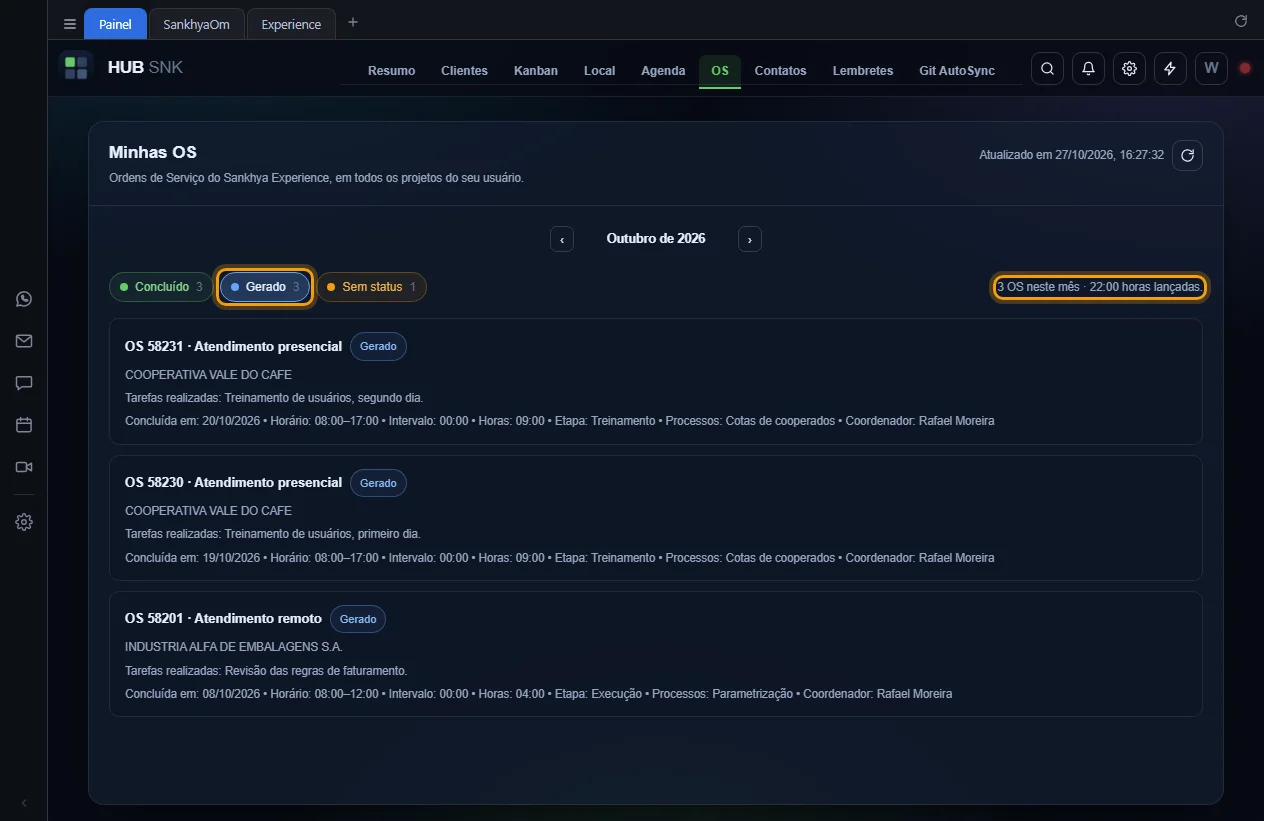Click the Gerado badge on OS 58201

358,619
